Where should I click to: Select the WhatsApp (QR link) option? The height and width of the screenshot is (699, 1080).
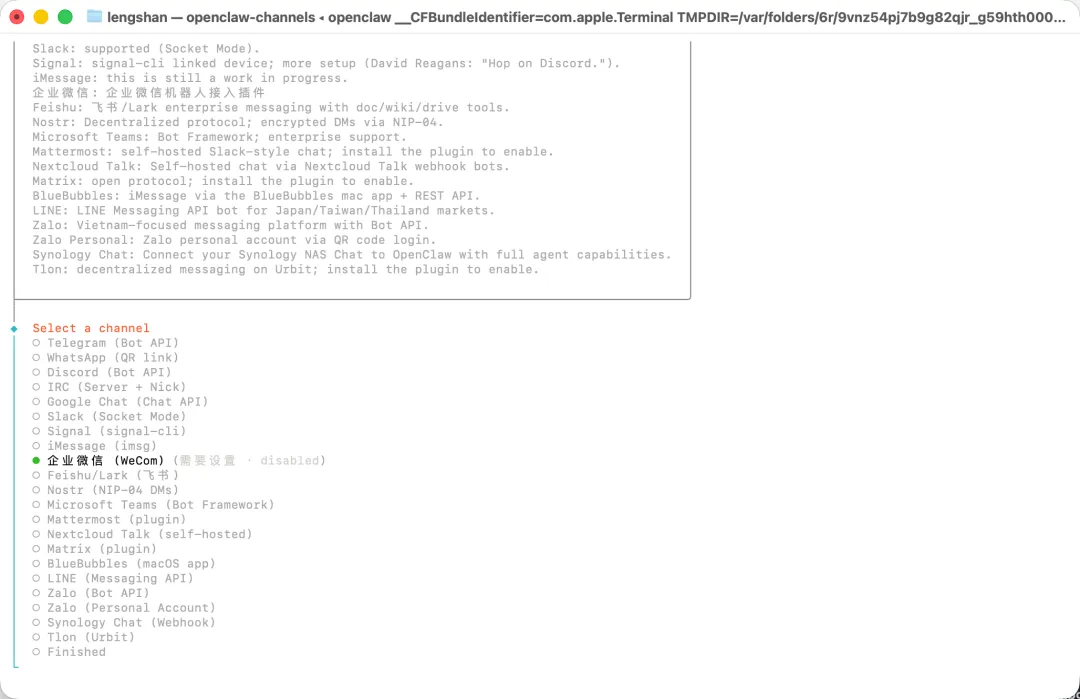tap(105, 357)
